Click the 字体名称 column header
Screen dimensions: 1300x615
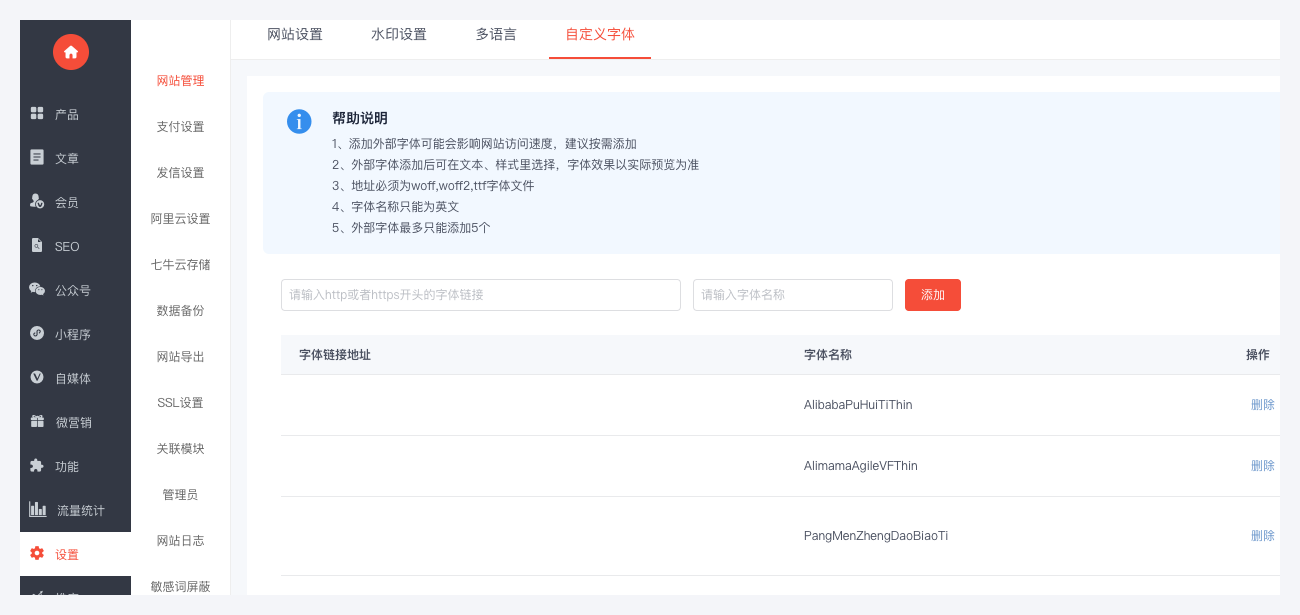click(x=828, y=355)
